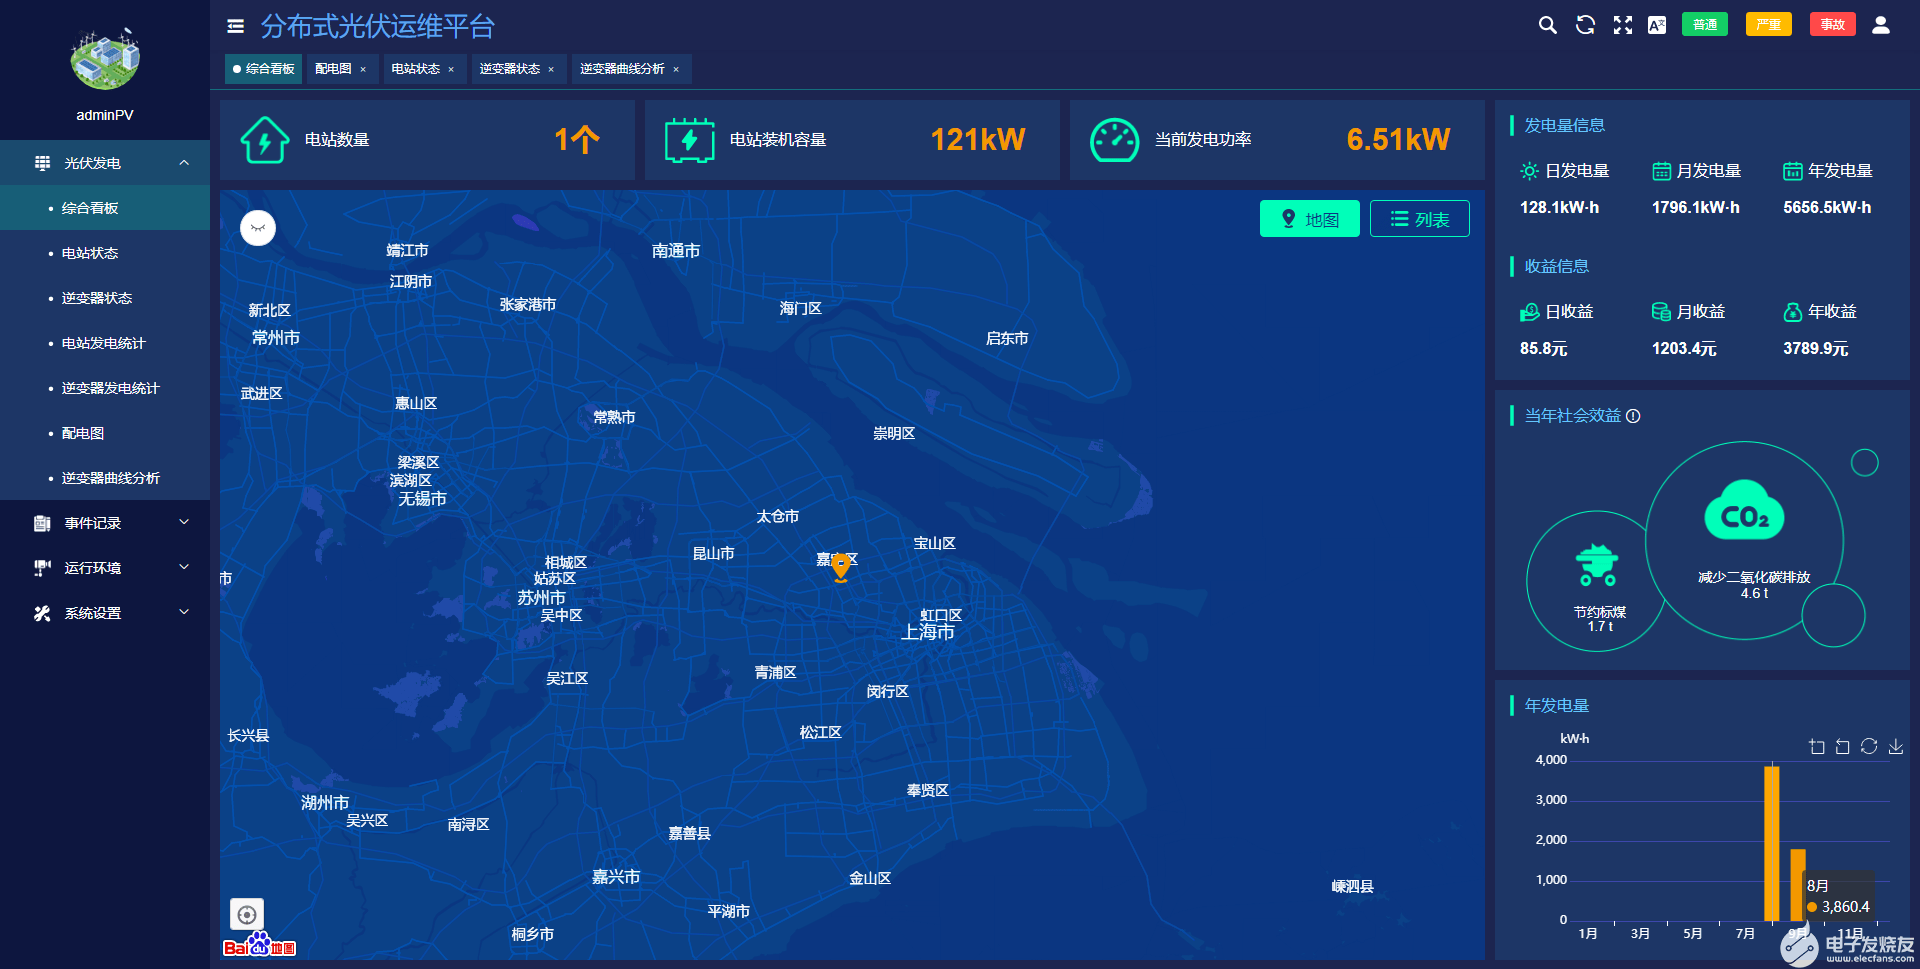Click the refresh icon in top header
The width and height of the screenshot is (1920, 969).
coord(1585,25)
